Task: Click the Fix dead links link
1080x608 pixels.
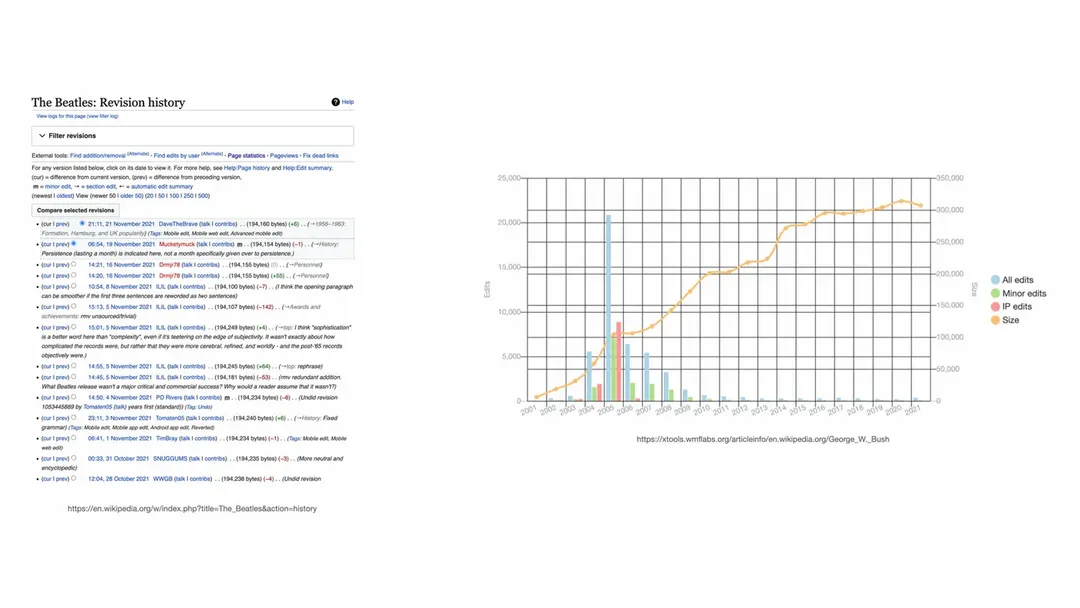Action: [x=321, y=156]
